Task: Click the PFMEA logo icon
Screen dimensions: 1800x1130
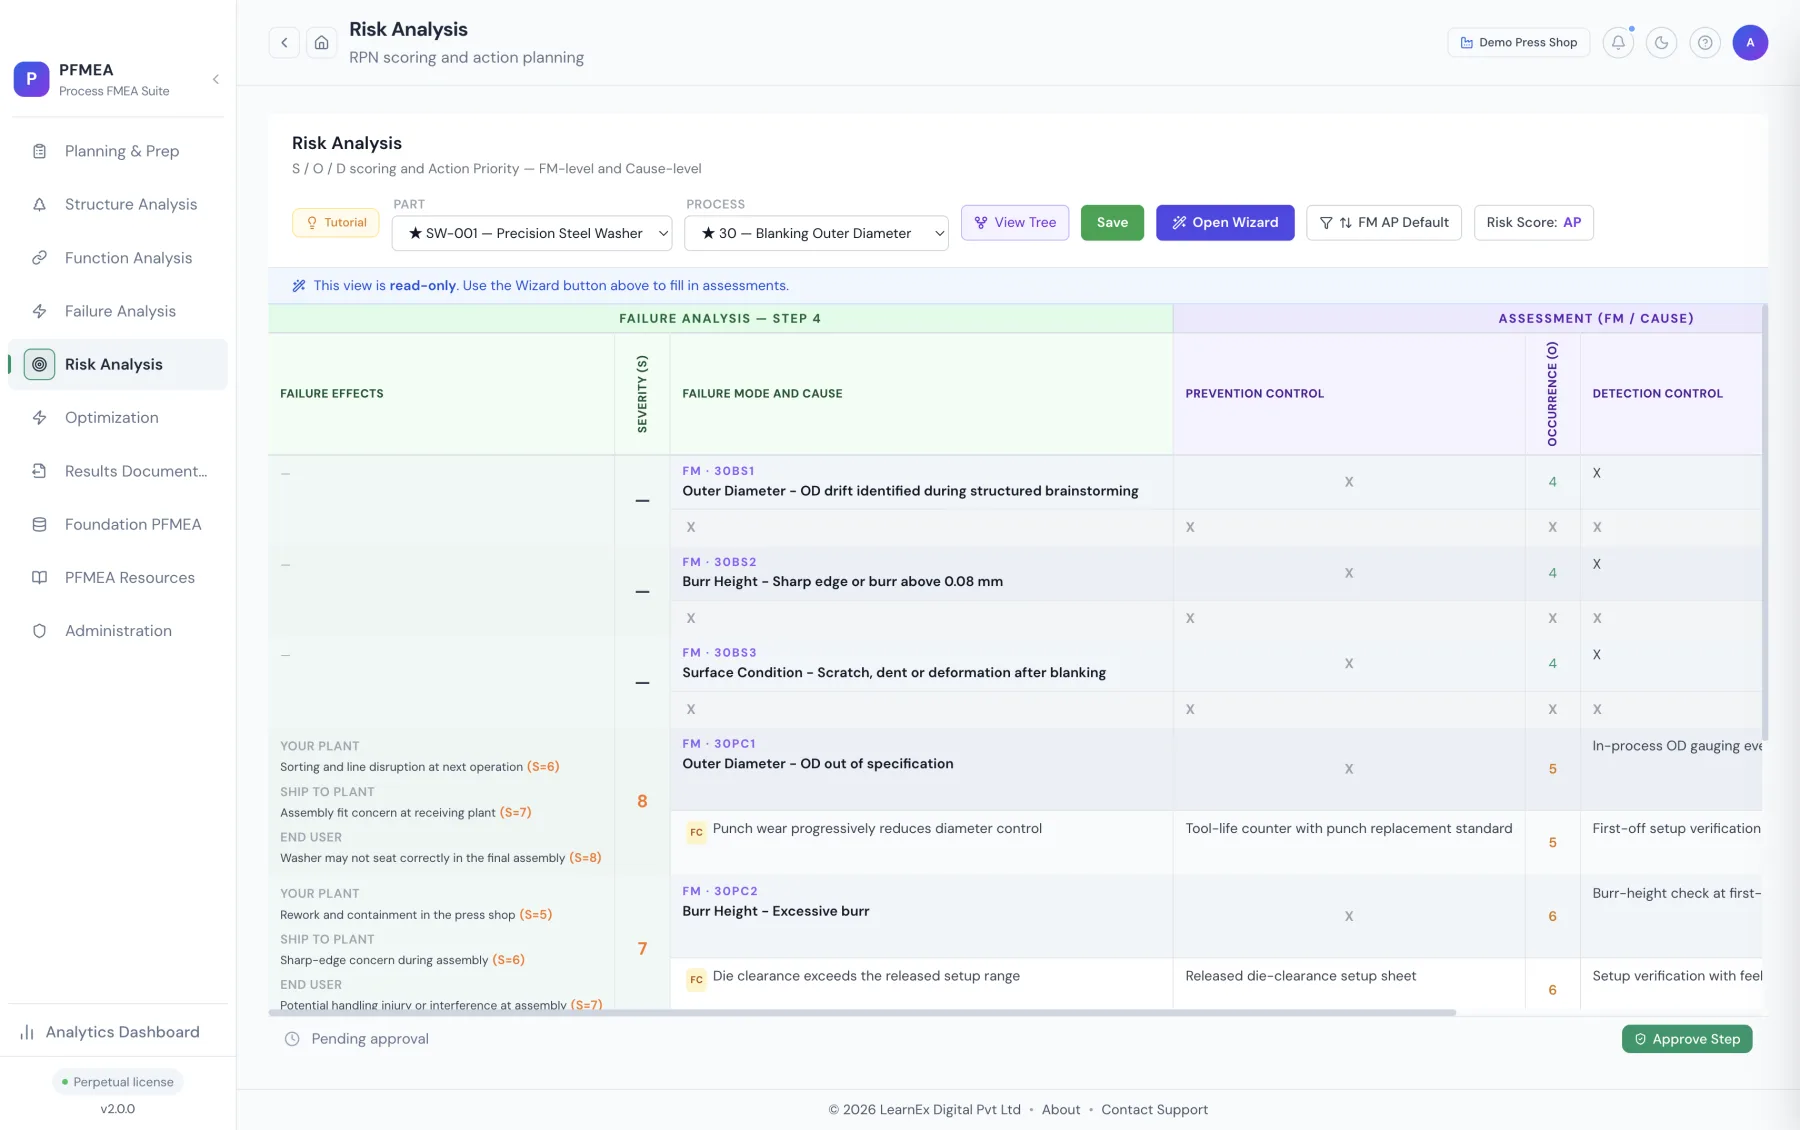Action: pyautogui.click(x=31, y=79)
